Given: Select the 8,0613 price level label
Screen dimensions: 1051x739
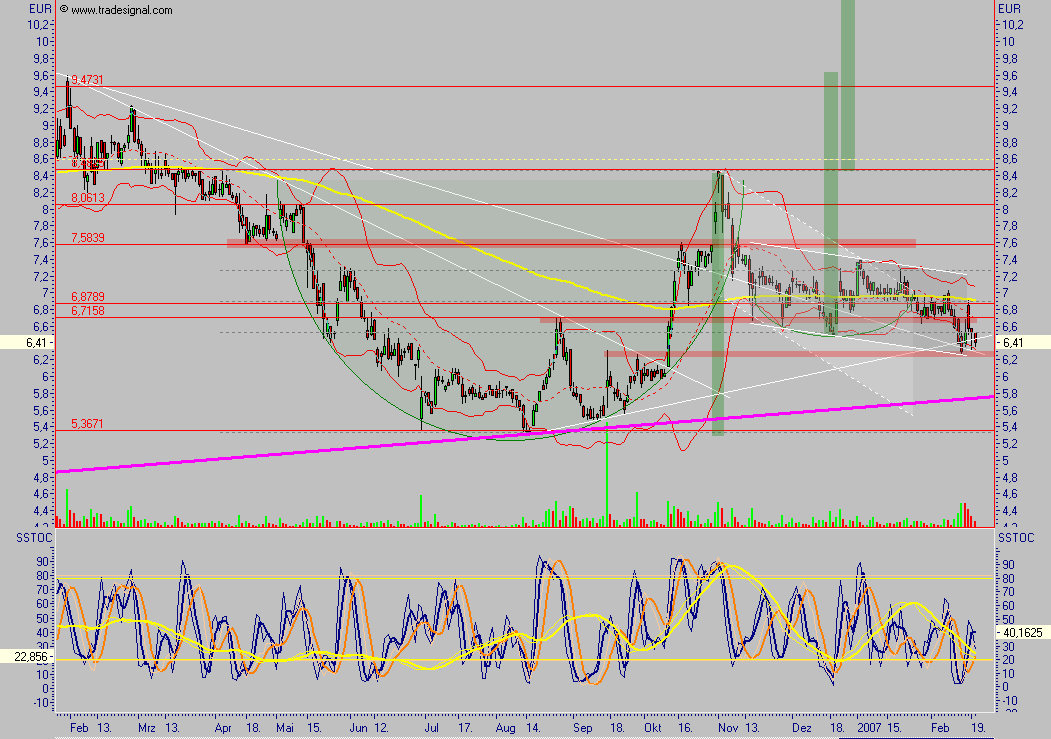Looking at the screenshot, I should click(87, 198).
